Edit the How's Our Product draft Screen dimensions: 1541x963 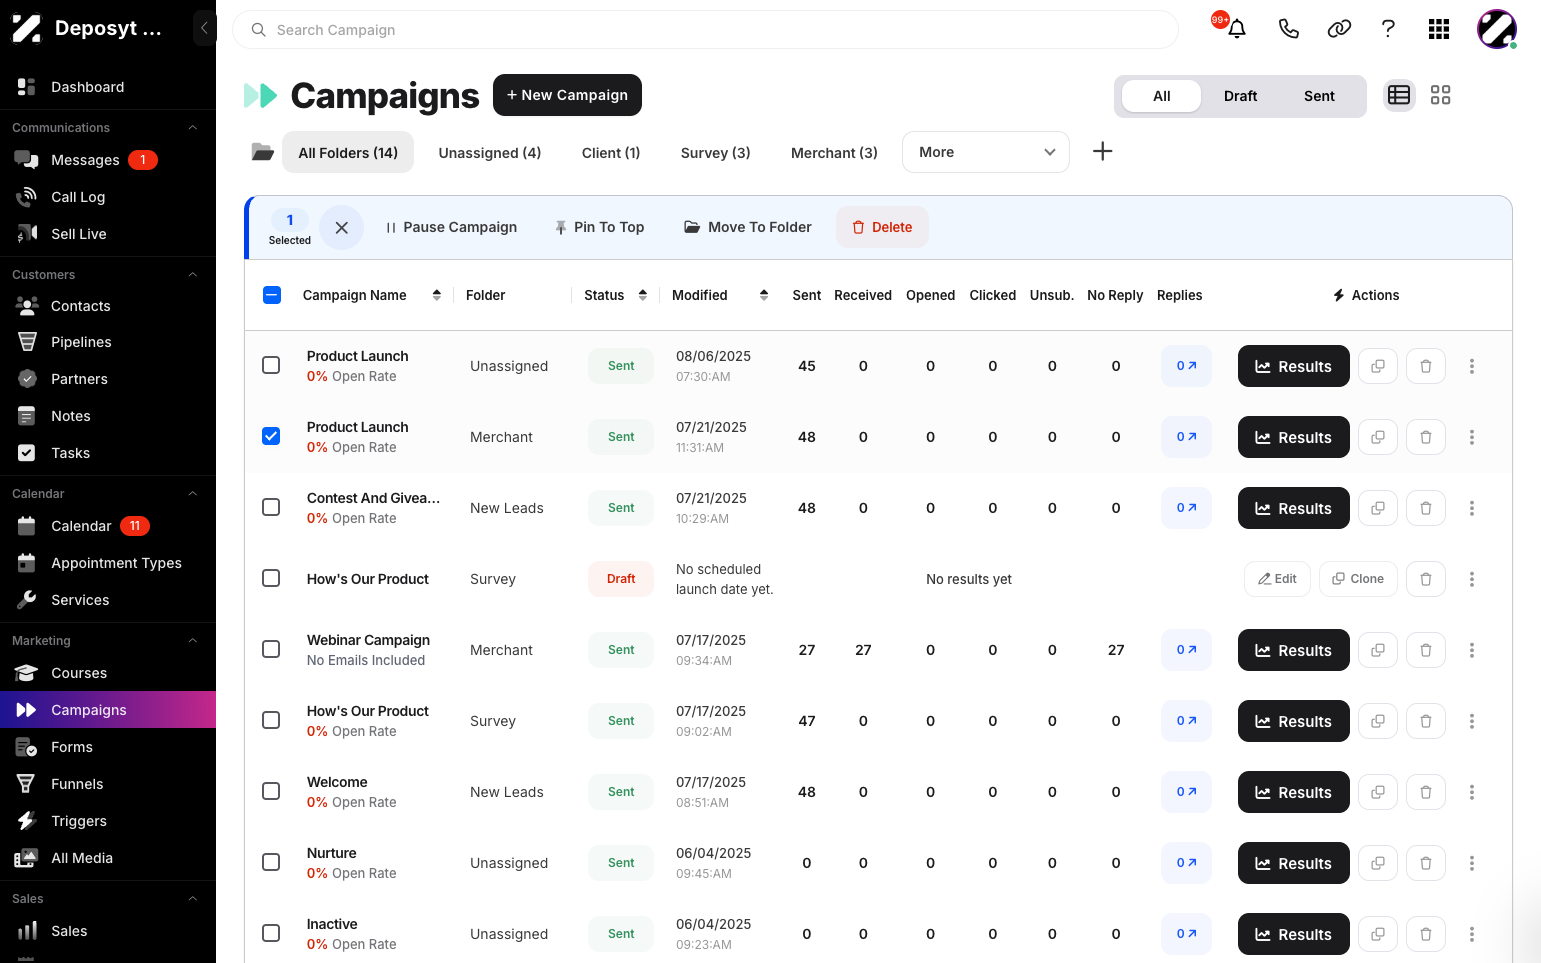(1277, 579)
